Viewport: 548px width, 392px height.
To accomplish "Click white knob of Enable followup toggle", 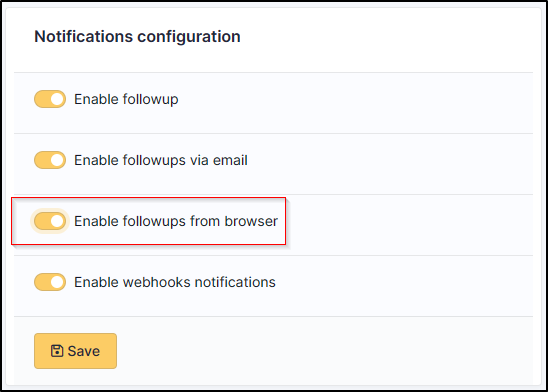I will pyautogui.click(x=57, y=99).
